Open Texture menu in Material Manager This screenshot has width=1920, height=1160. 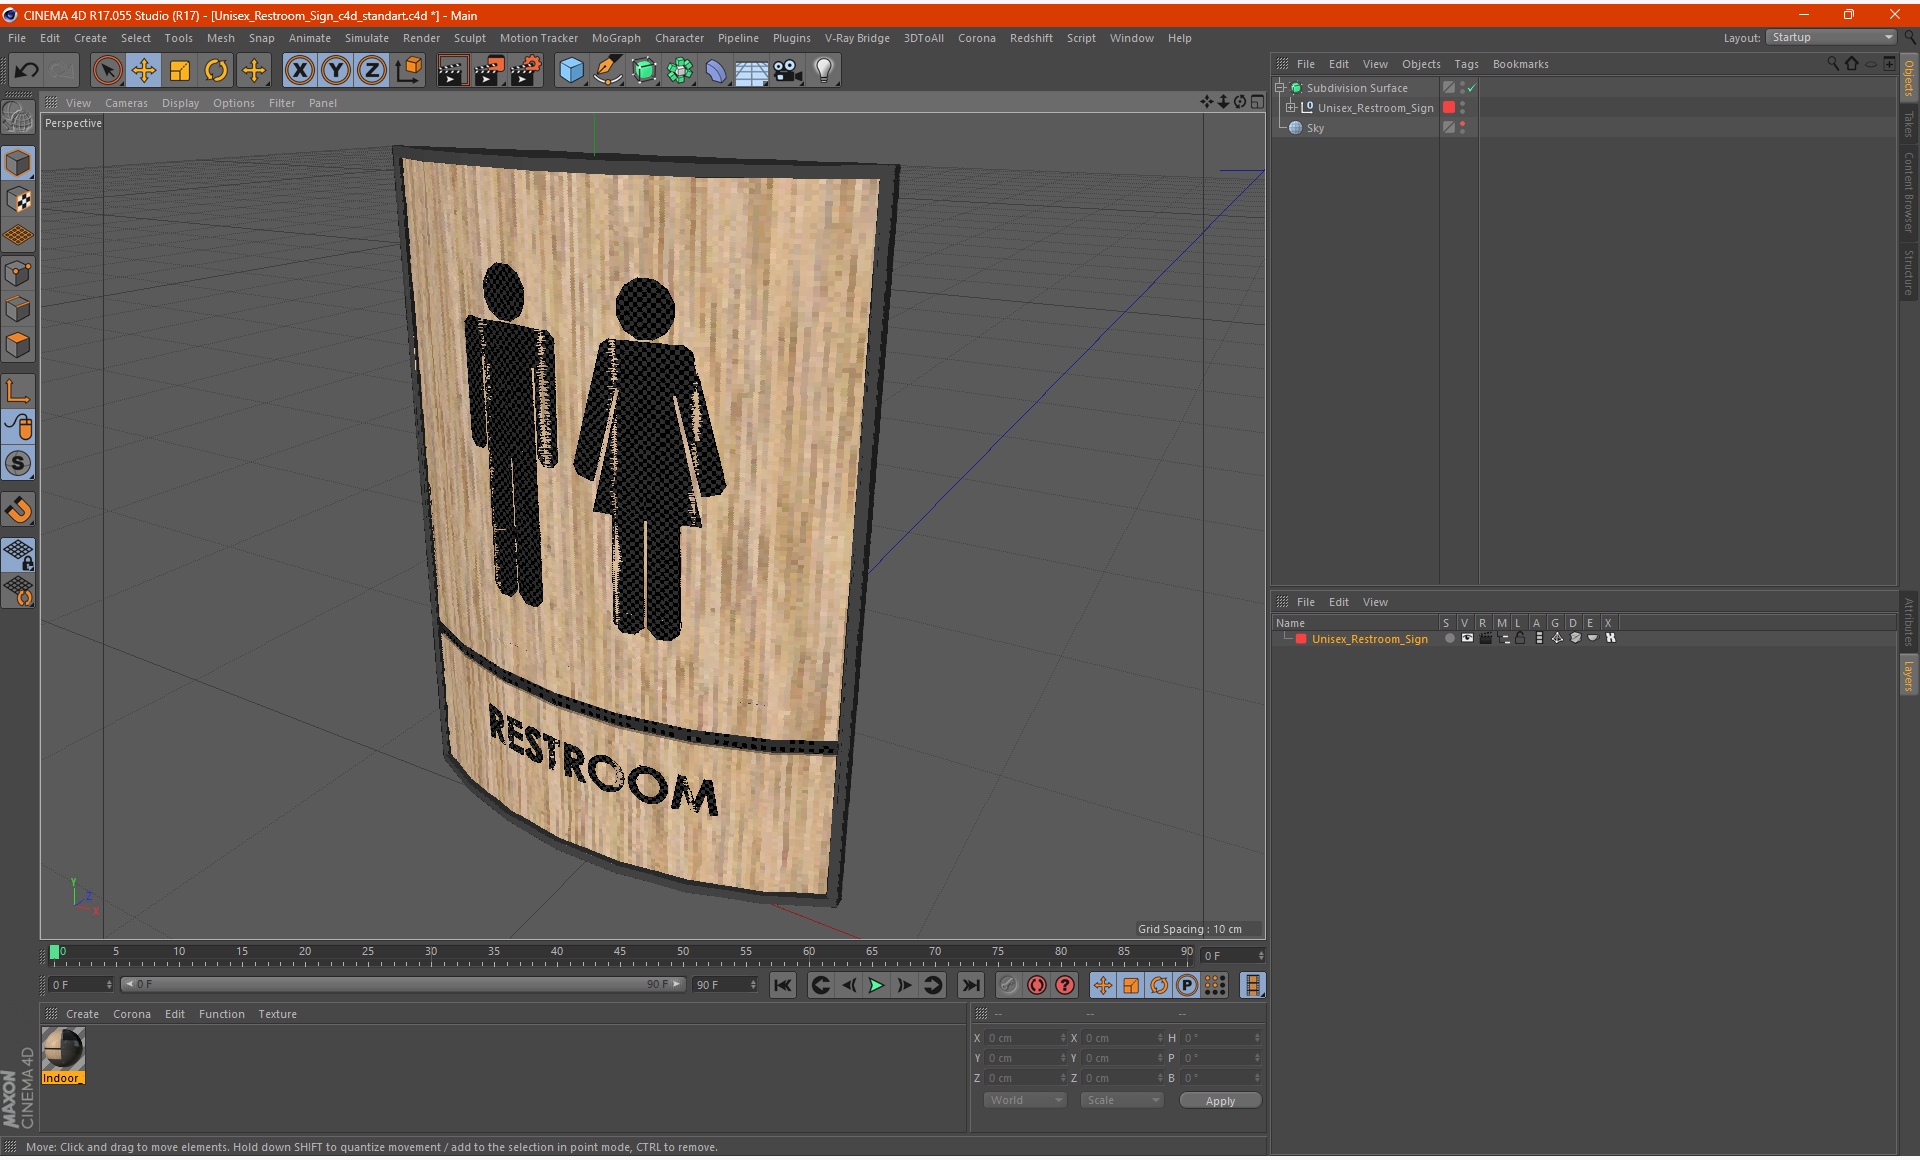[277, 1014]
